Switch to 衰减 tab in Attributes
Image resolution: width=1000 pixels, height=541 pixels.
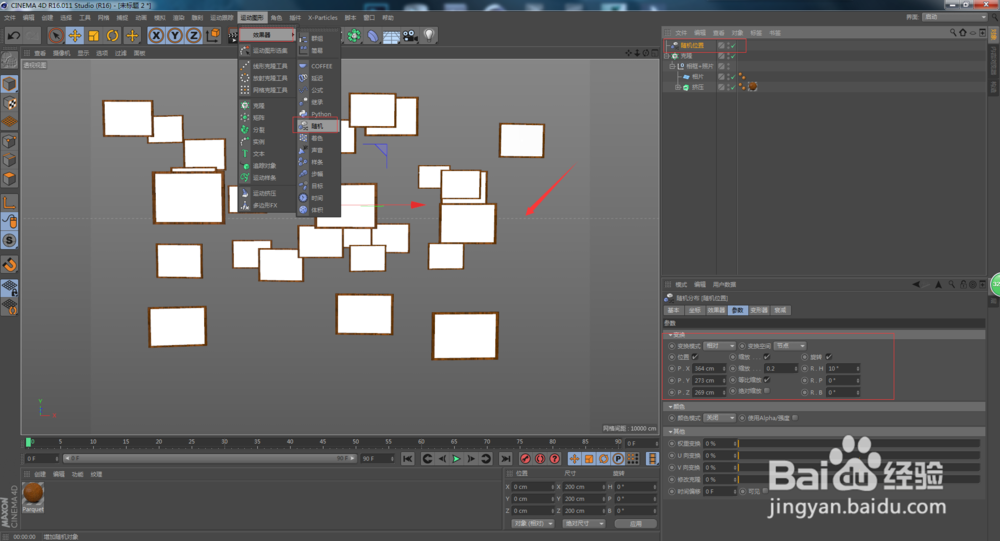(781, 310)
